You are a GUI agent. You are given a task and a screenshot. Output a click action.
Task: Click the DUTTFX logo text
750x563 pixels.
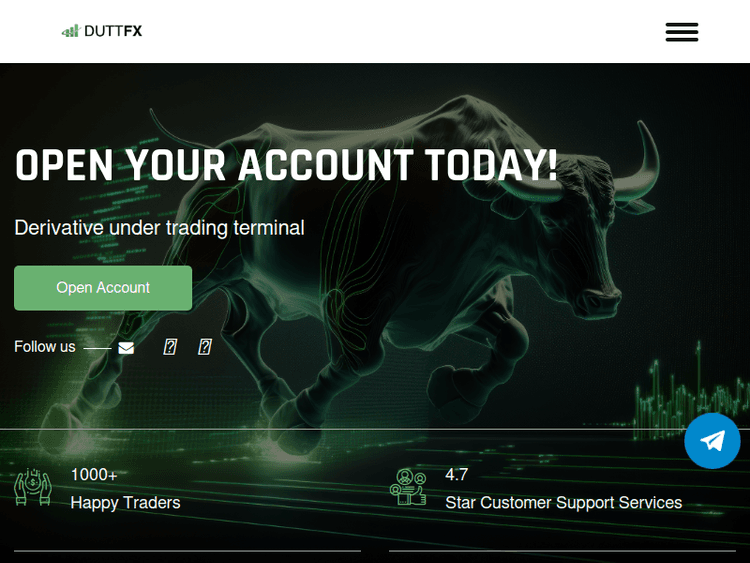[113, 31]
